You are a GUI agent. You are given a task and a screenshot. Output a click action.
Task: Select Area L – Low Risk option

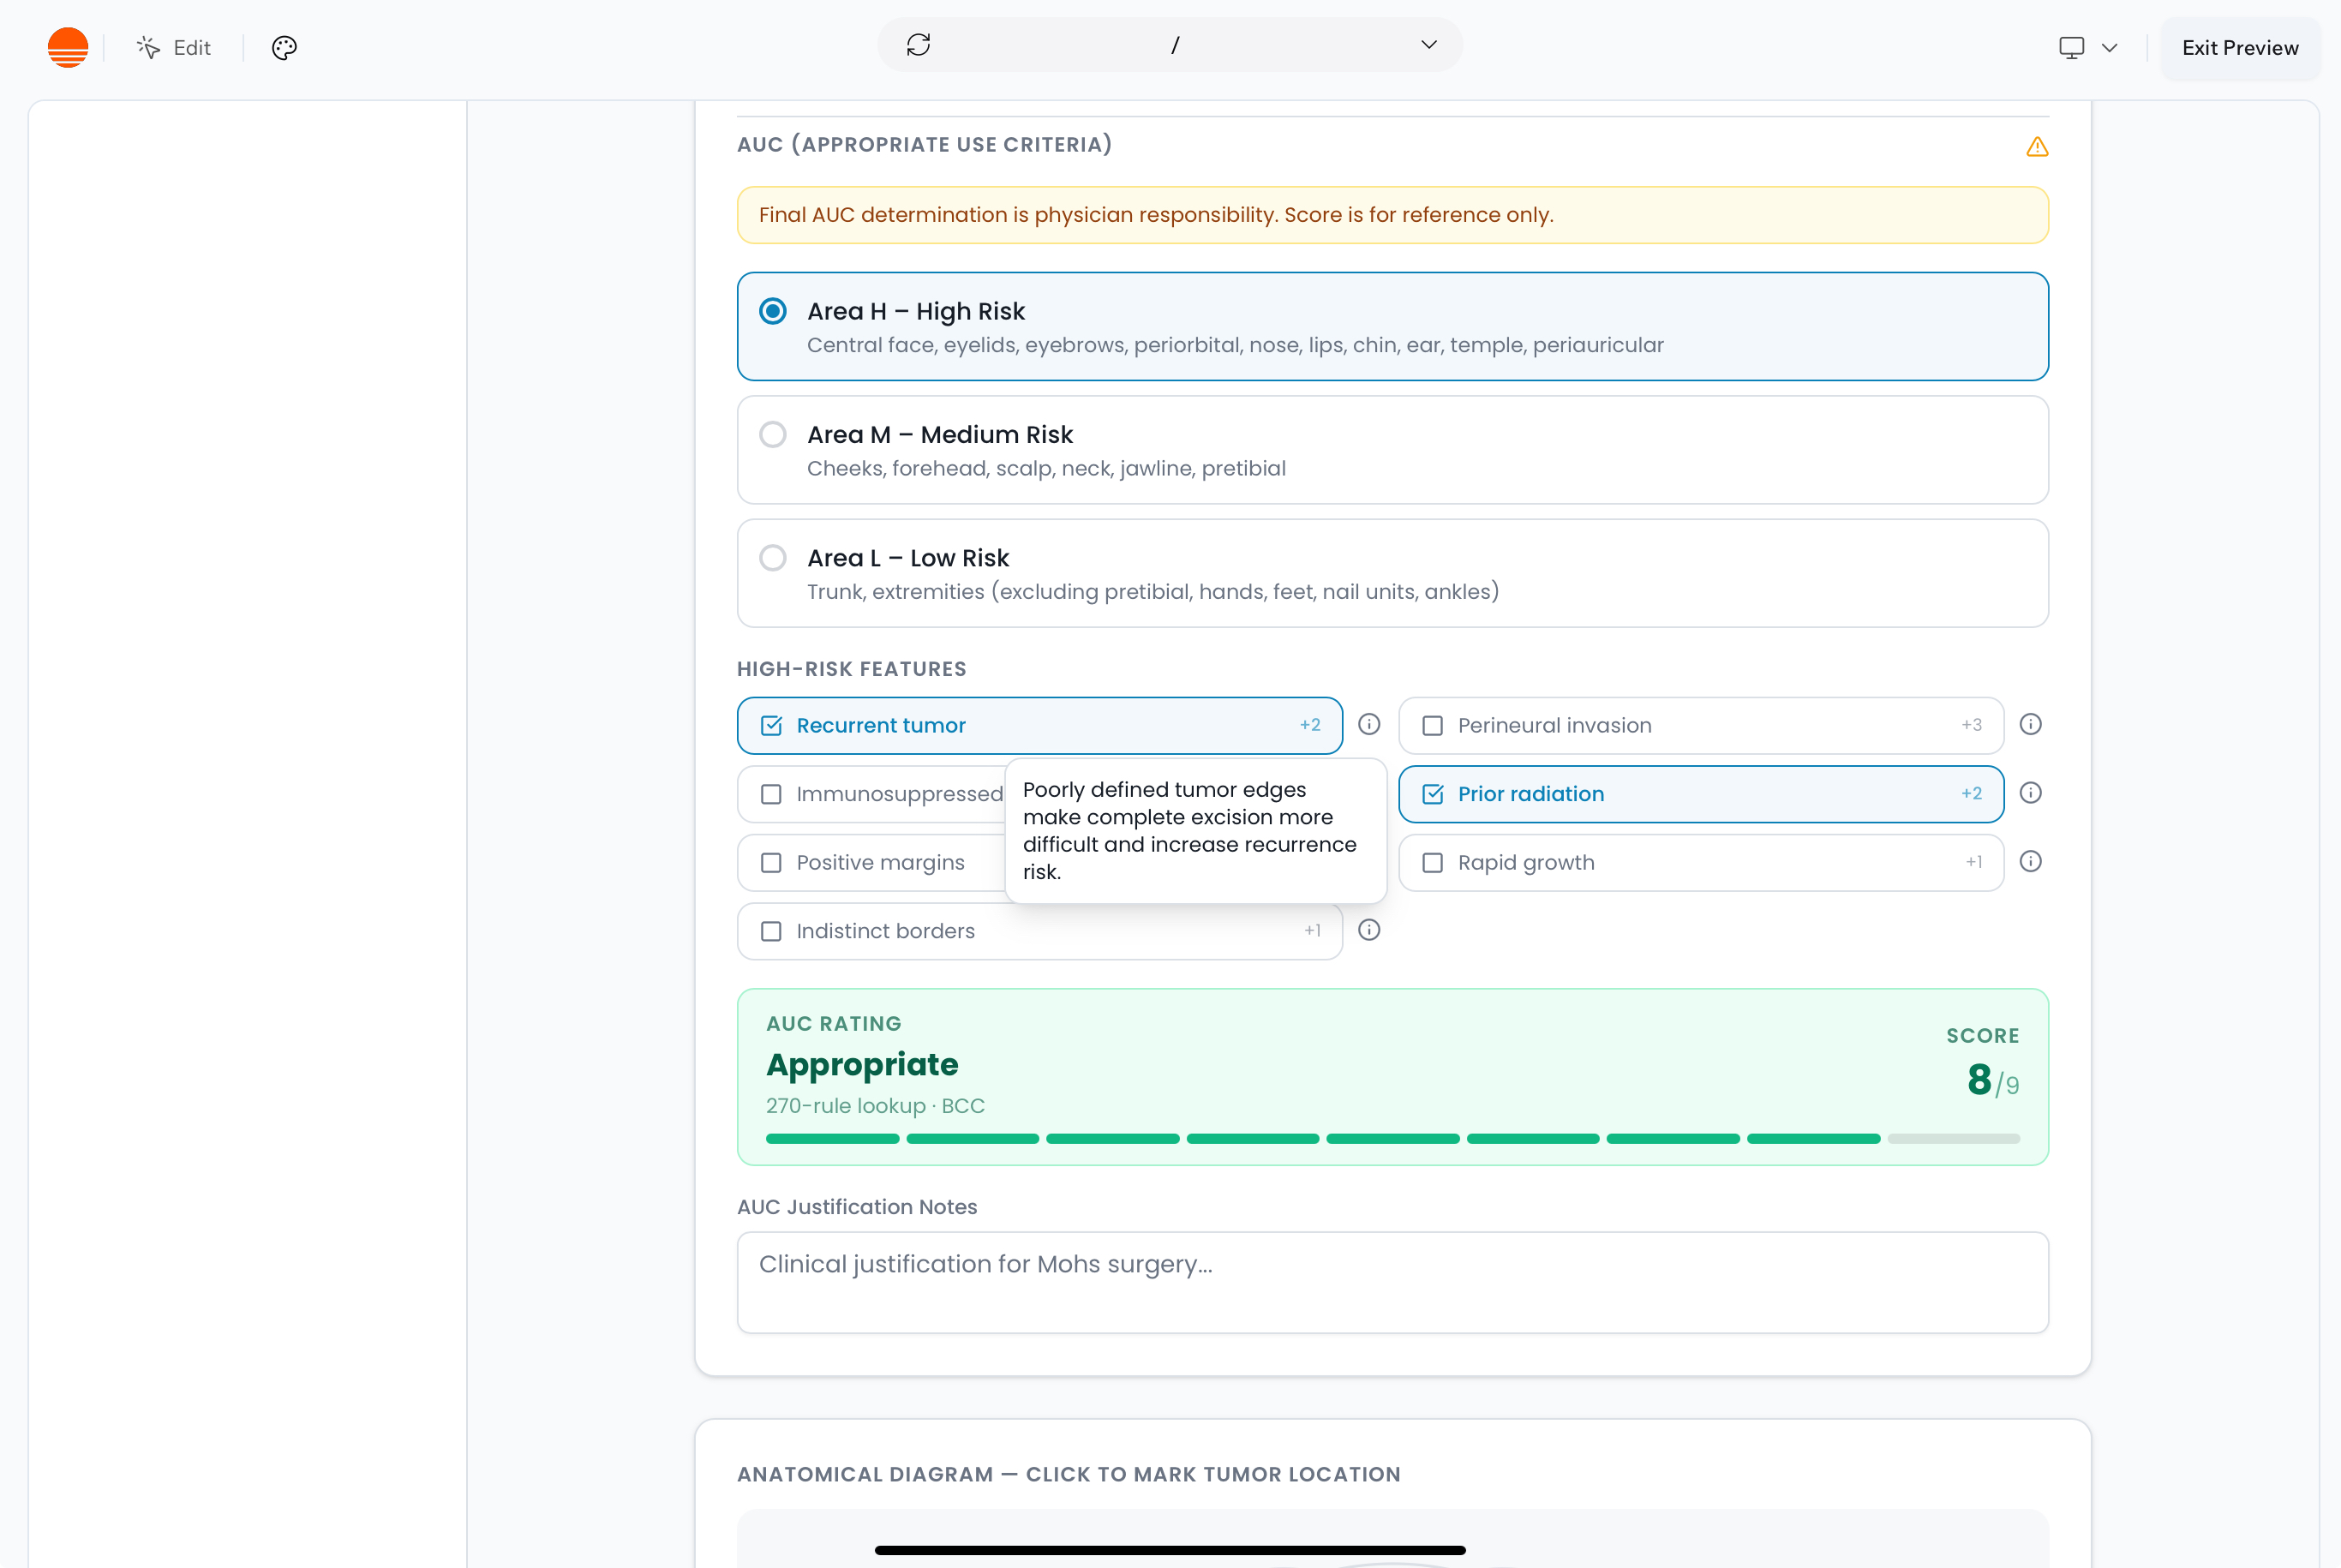[773, 558]
